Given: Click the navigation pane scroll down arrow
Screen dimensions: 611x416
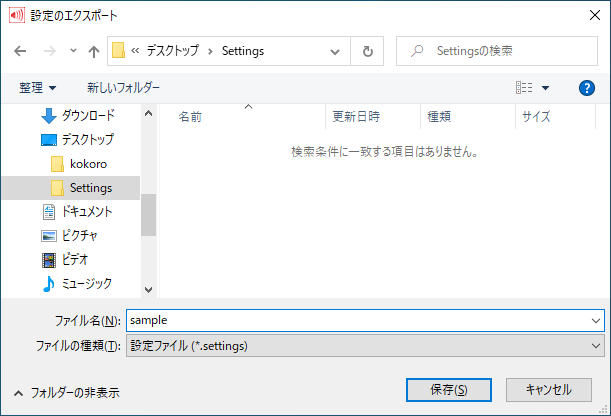Looking at the screenshot, I should pyautogui.click(x=148, y=289).
